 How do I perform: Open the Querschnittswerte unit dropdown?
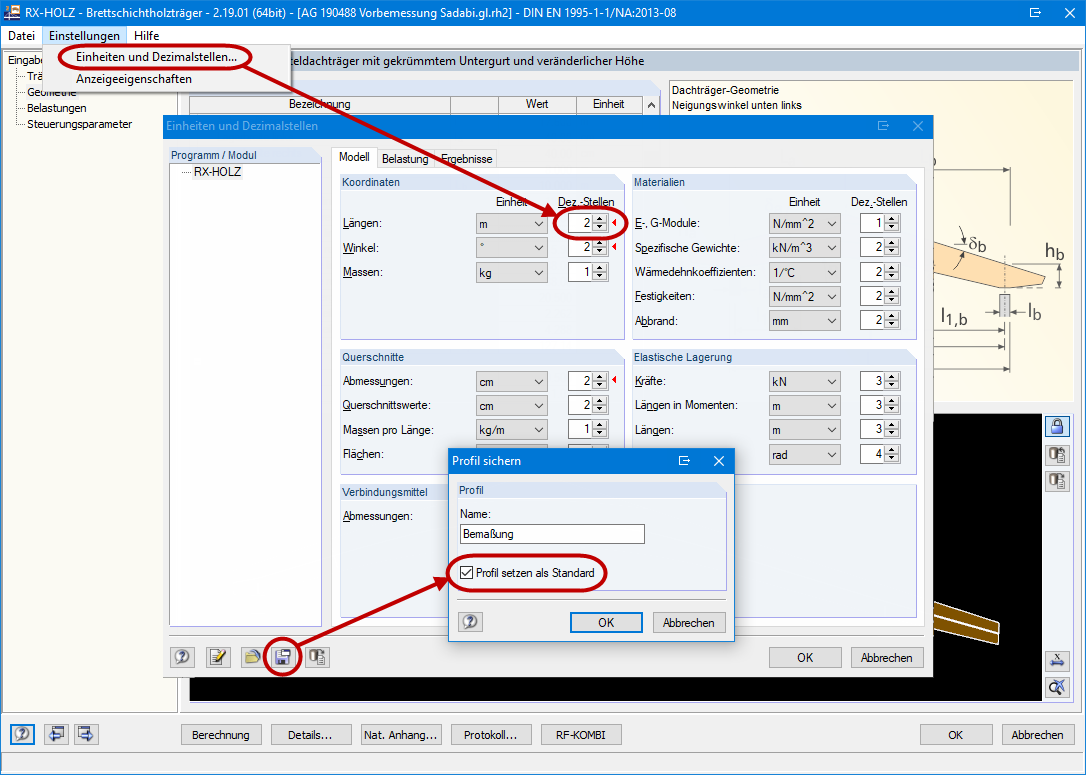click(511, 406)
